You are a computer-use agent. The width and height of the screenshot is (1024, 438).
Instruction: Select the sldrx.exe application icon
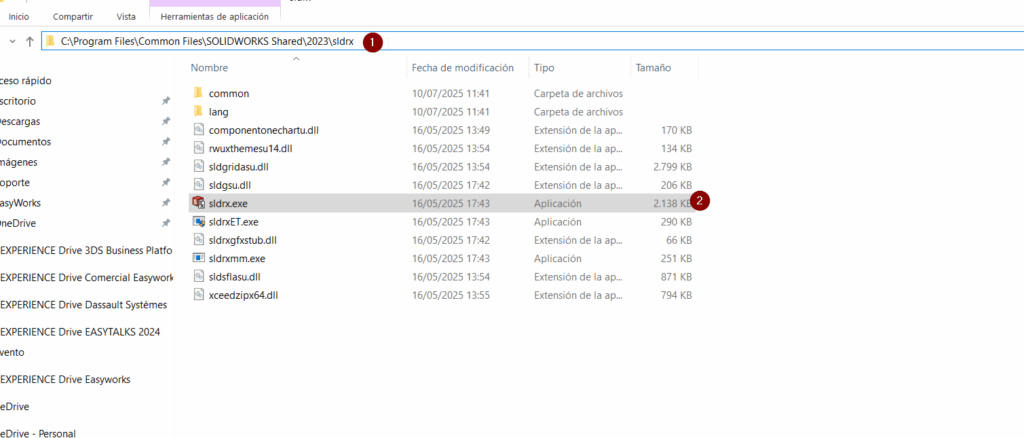point(199,203)
